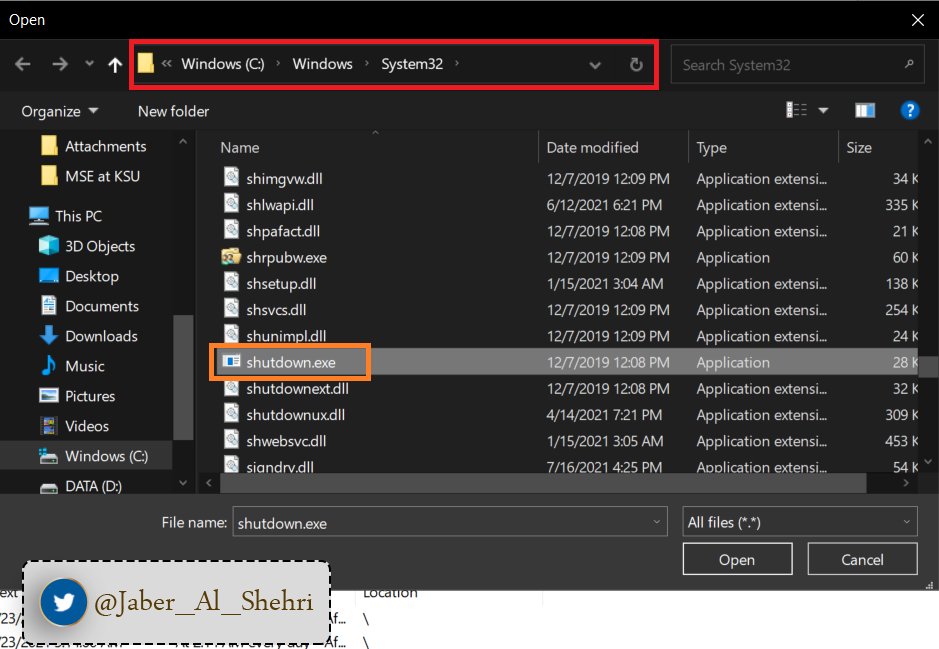This screenshot has height=649, width=939.
Task: Select the shimgvw.dll file
Action: 284,178
